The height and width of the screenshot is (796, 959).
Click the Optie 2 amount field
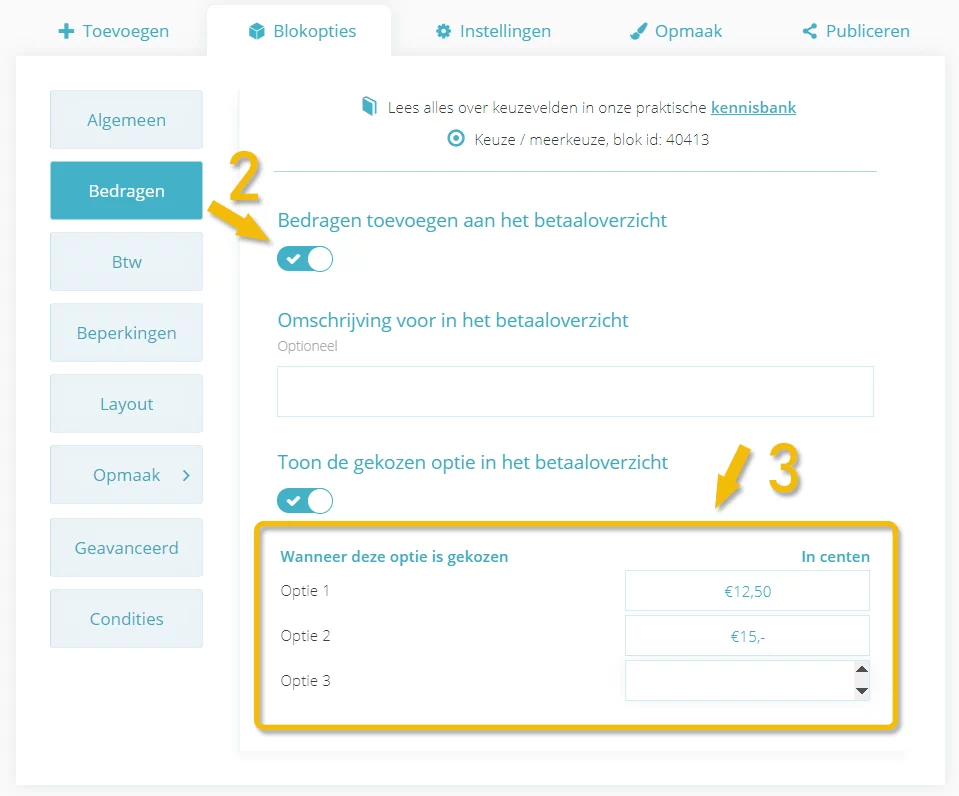[747, 636]
